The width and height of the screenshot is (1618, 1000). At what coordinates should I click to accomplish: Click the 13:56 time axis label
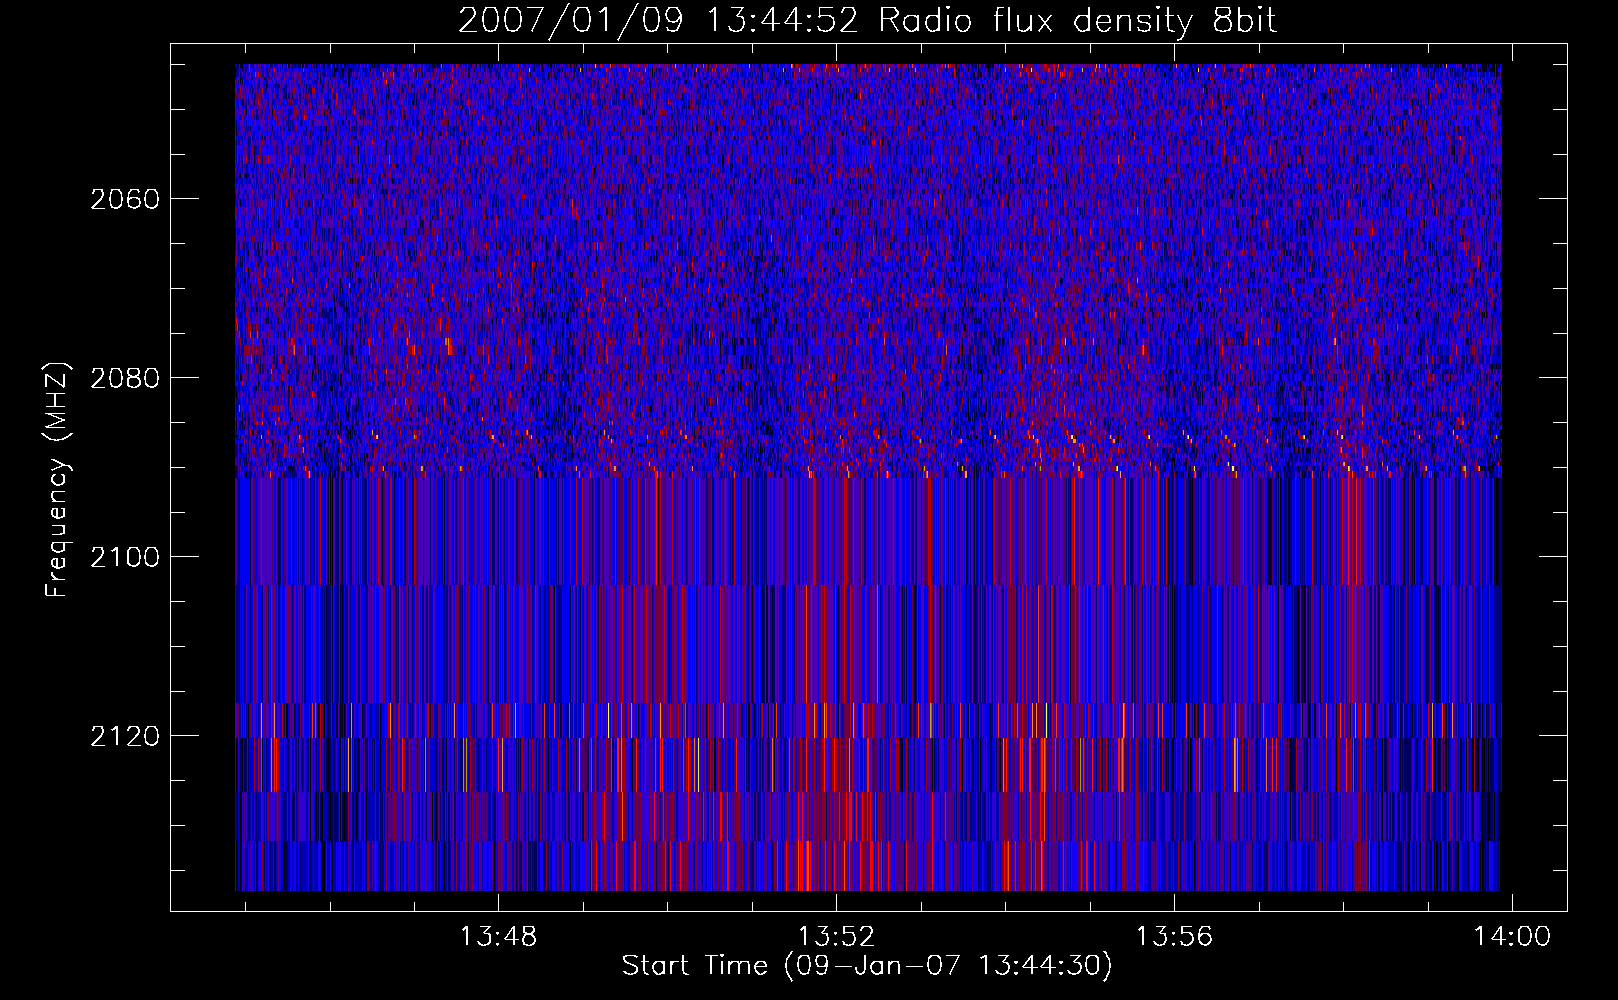[x=1174, y=936]
